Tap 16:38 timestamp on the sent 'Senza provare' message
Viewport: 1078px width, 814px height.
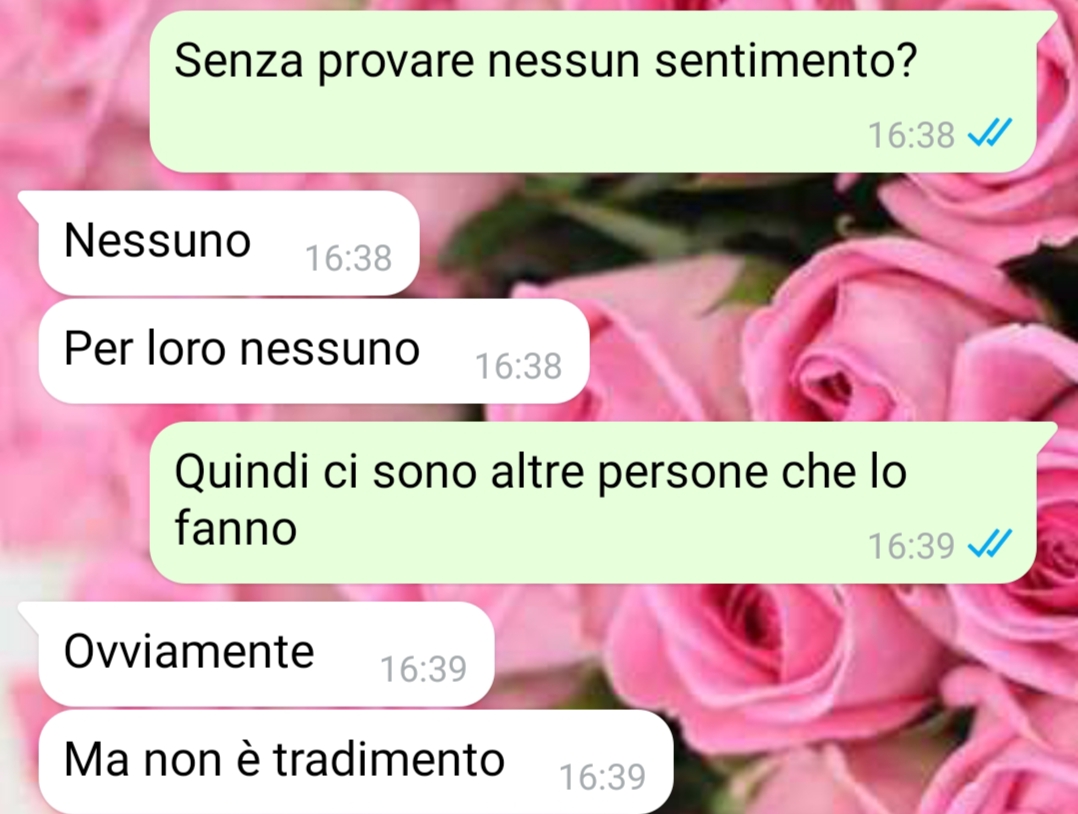point(911,135)
